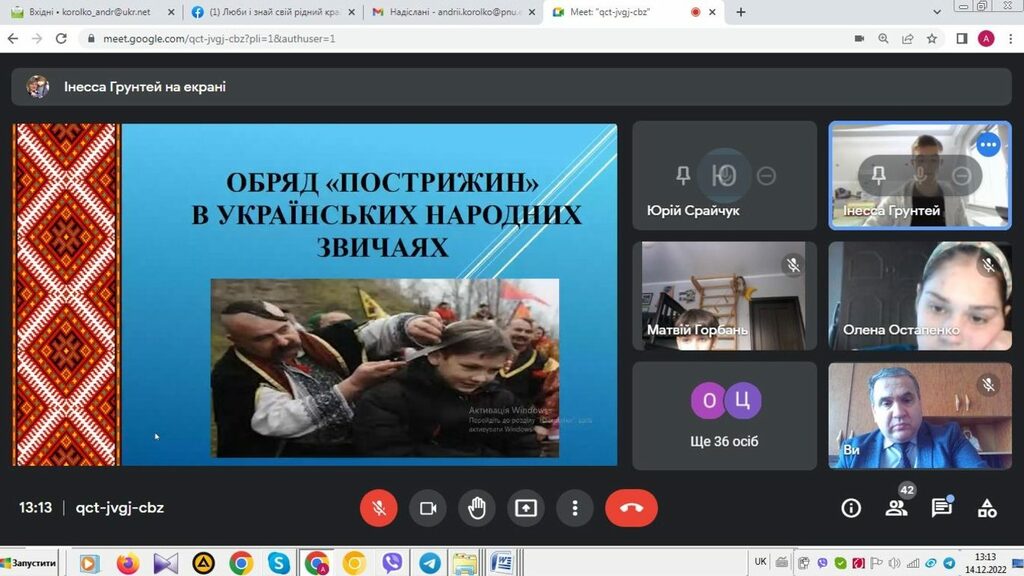Pin Юрій Срайчук's tile to the screen
The height and width of the screenshot is (576, 1024).
click(x=683, y=176)
